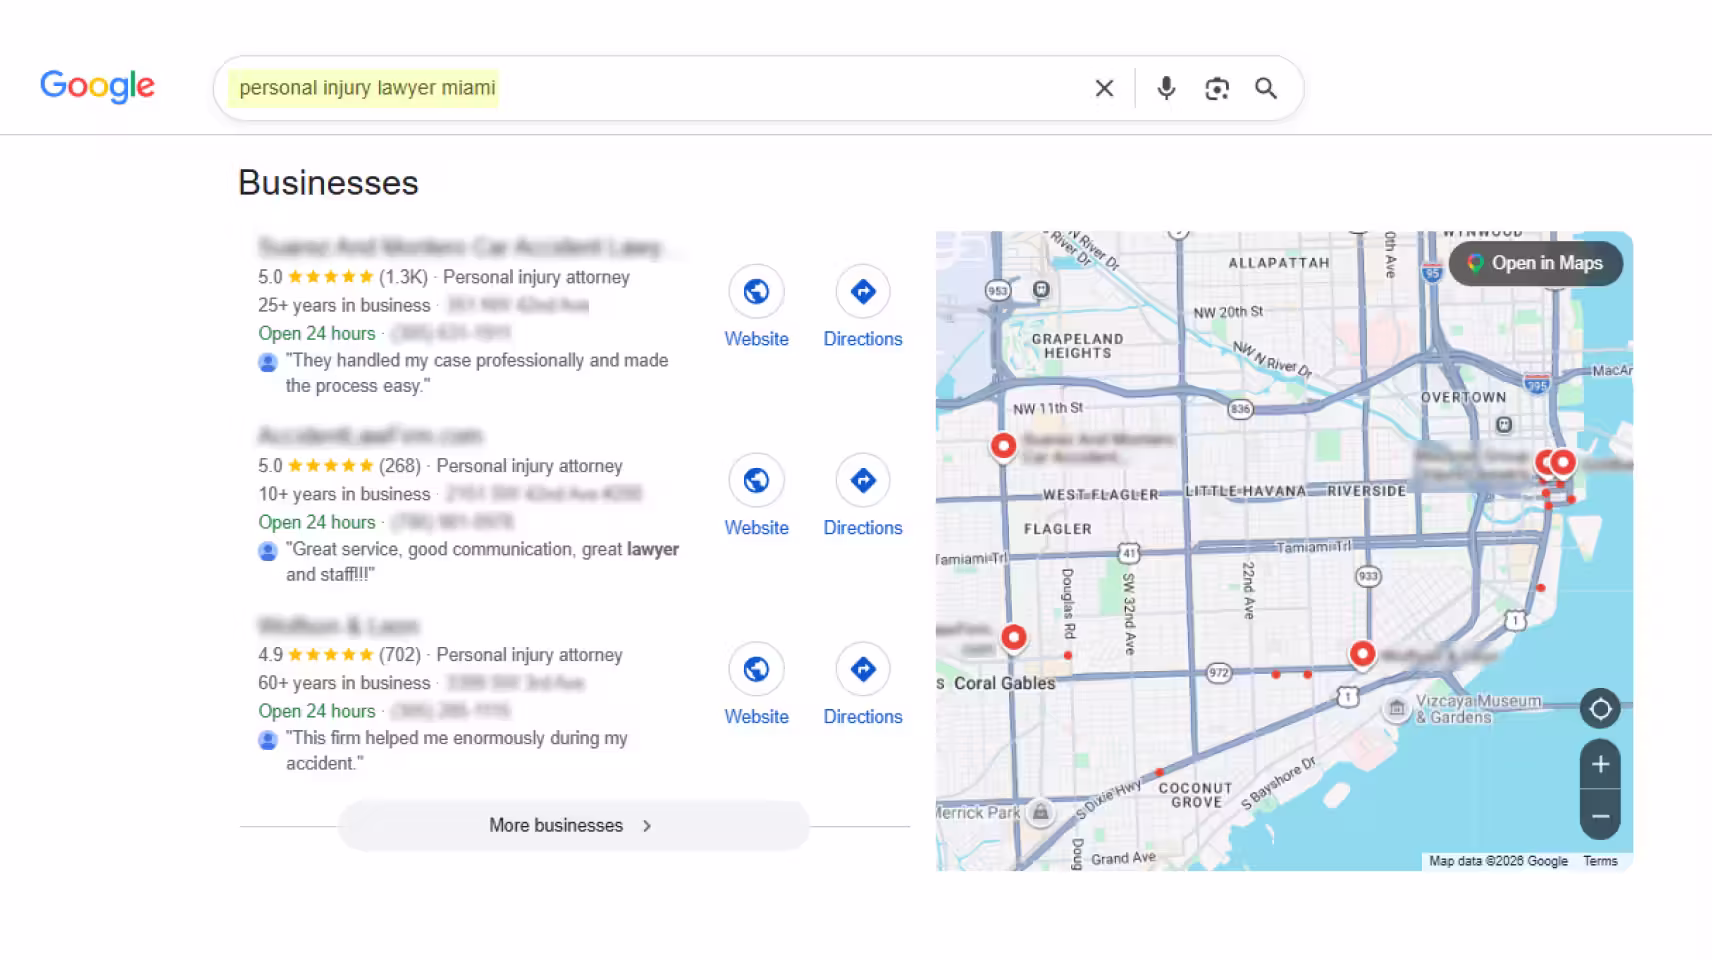Clear the search box with the X icon
Image resolution: width=1712 pixels, height=960 pixels.
point(1104,88)
